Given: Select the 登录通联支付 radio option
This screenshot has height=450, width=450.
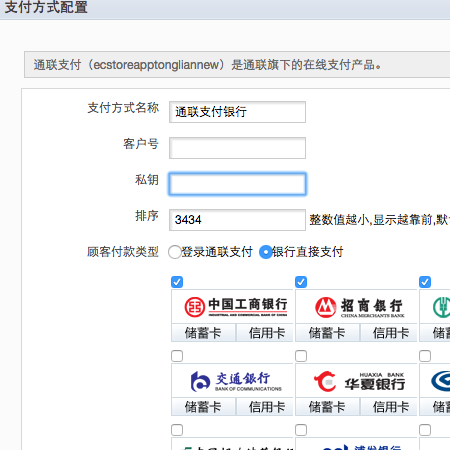Looking at the screenshot, I should point(175,252).
